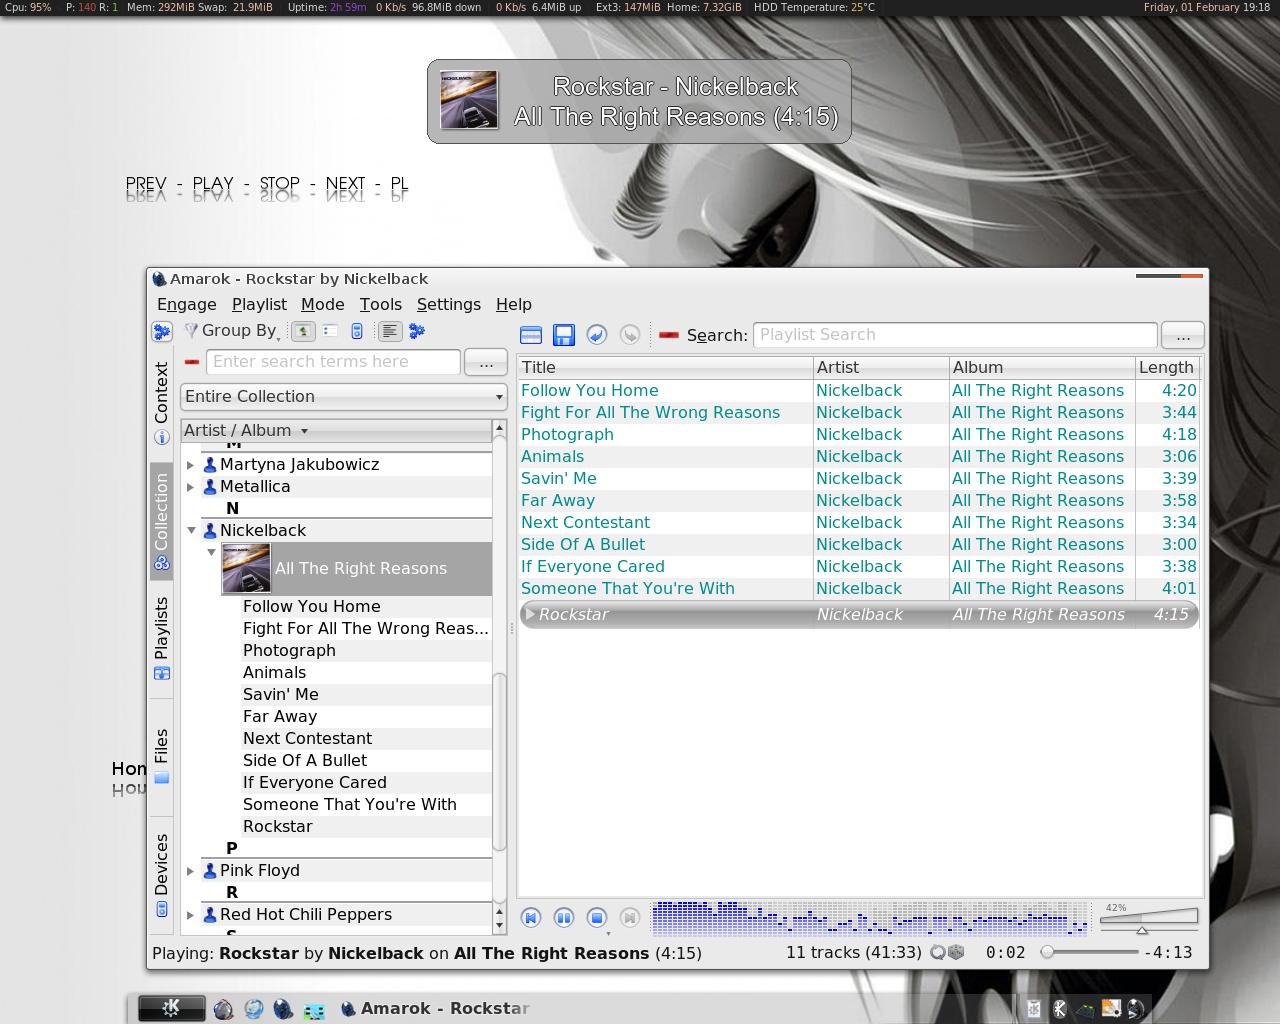The image size is (1280, 1024).
Task: Click the Bluetooth tray icon
Action: pyautogui.click(x=1059, y=1009)
